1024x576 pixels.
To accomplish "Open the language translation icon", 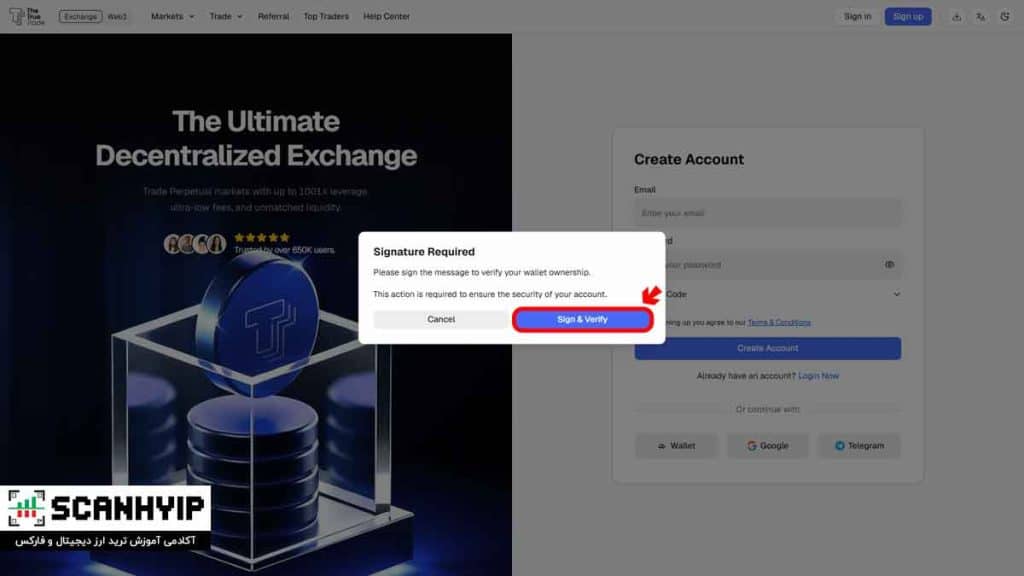I will tap(980, 16).
